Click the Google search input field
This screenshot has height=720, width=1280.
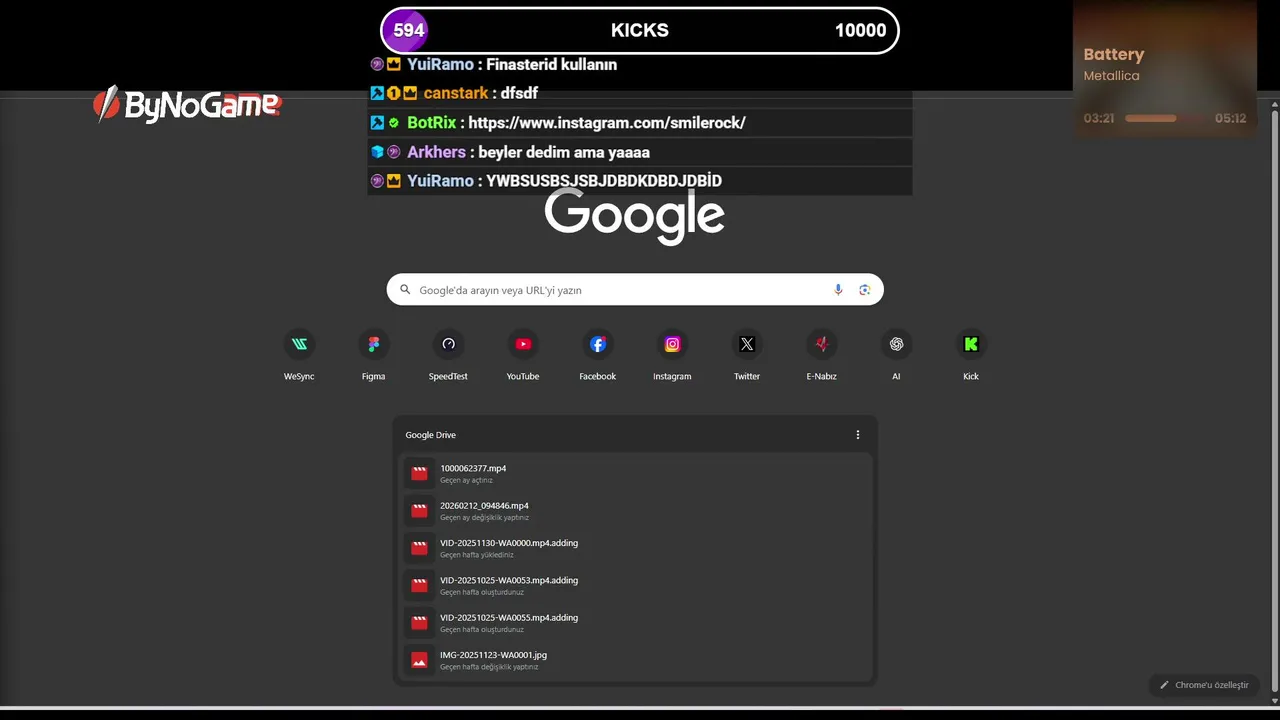tap(635, 290)
